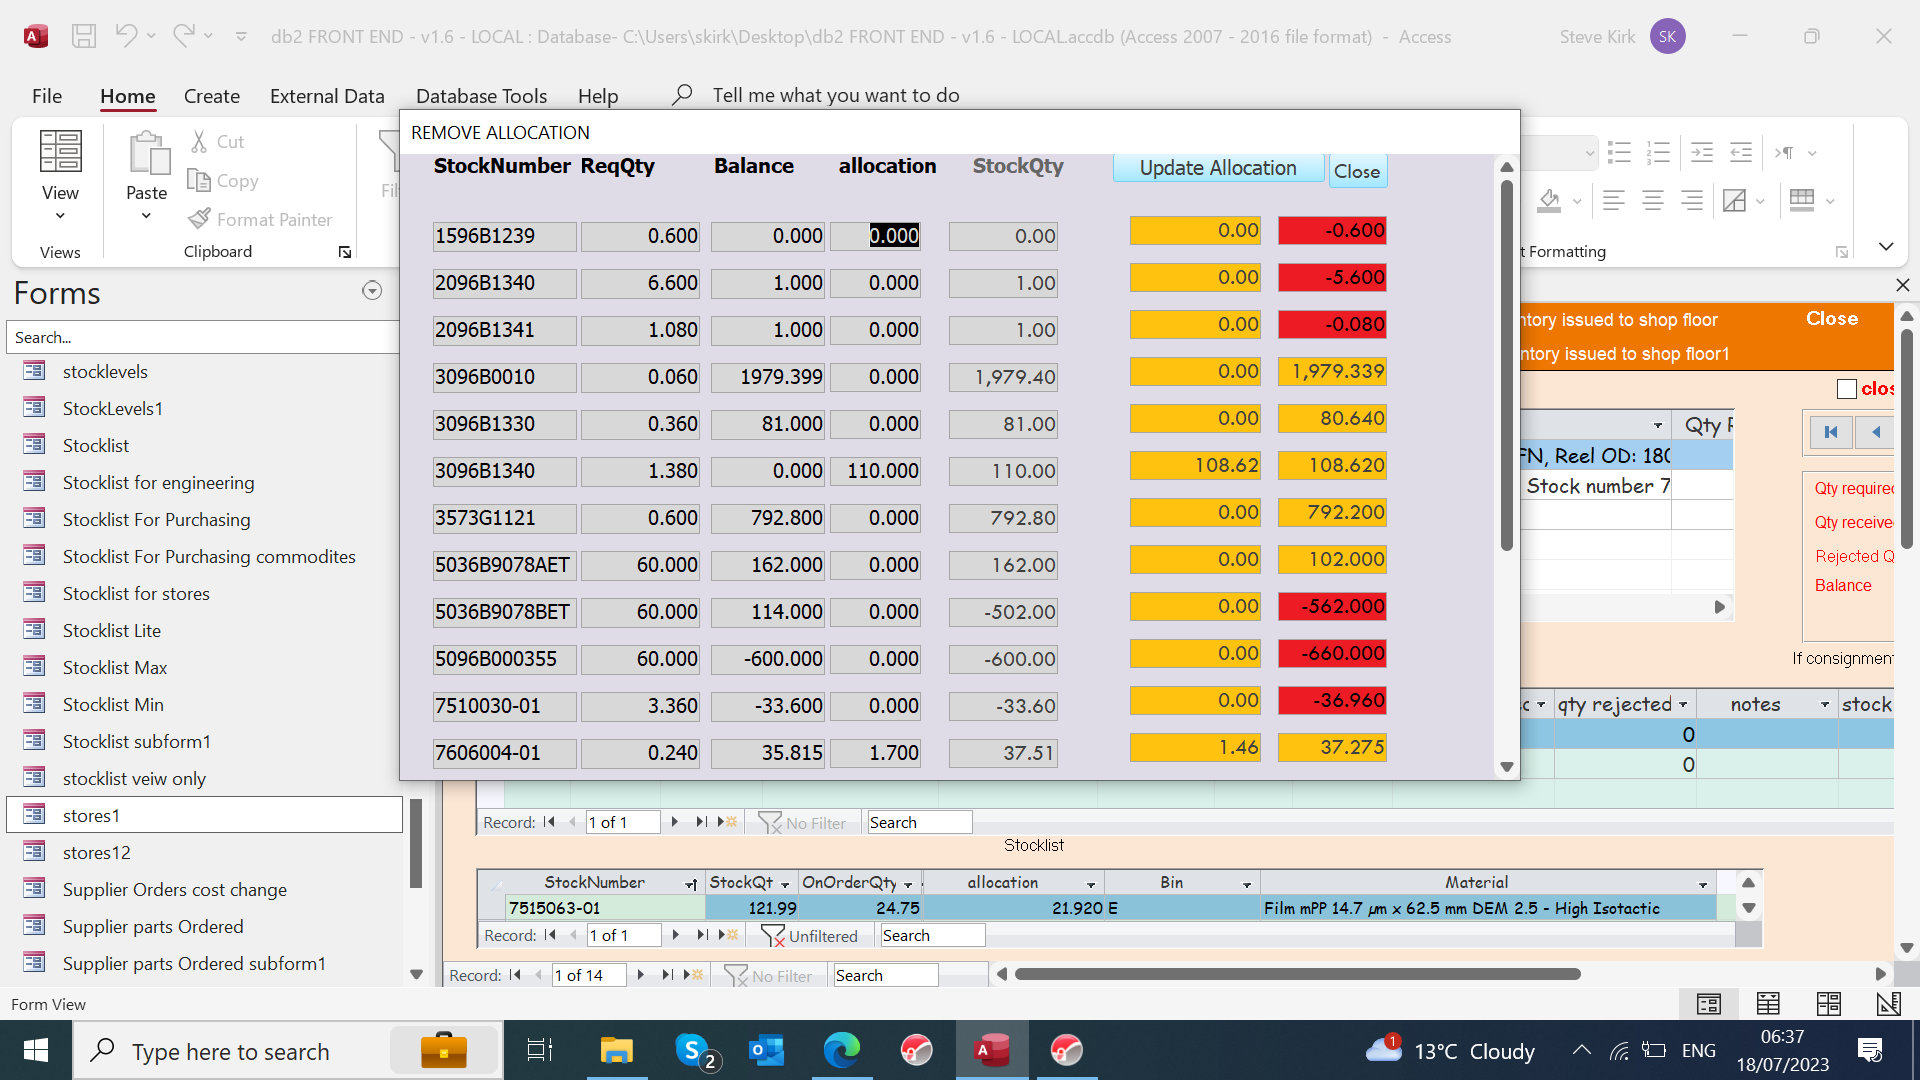Select the Home ribbon tab
1920x1080 pixels.
[x=128, y=96]
